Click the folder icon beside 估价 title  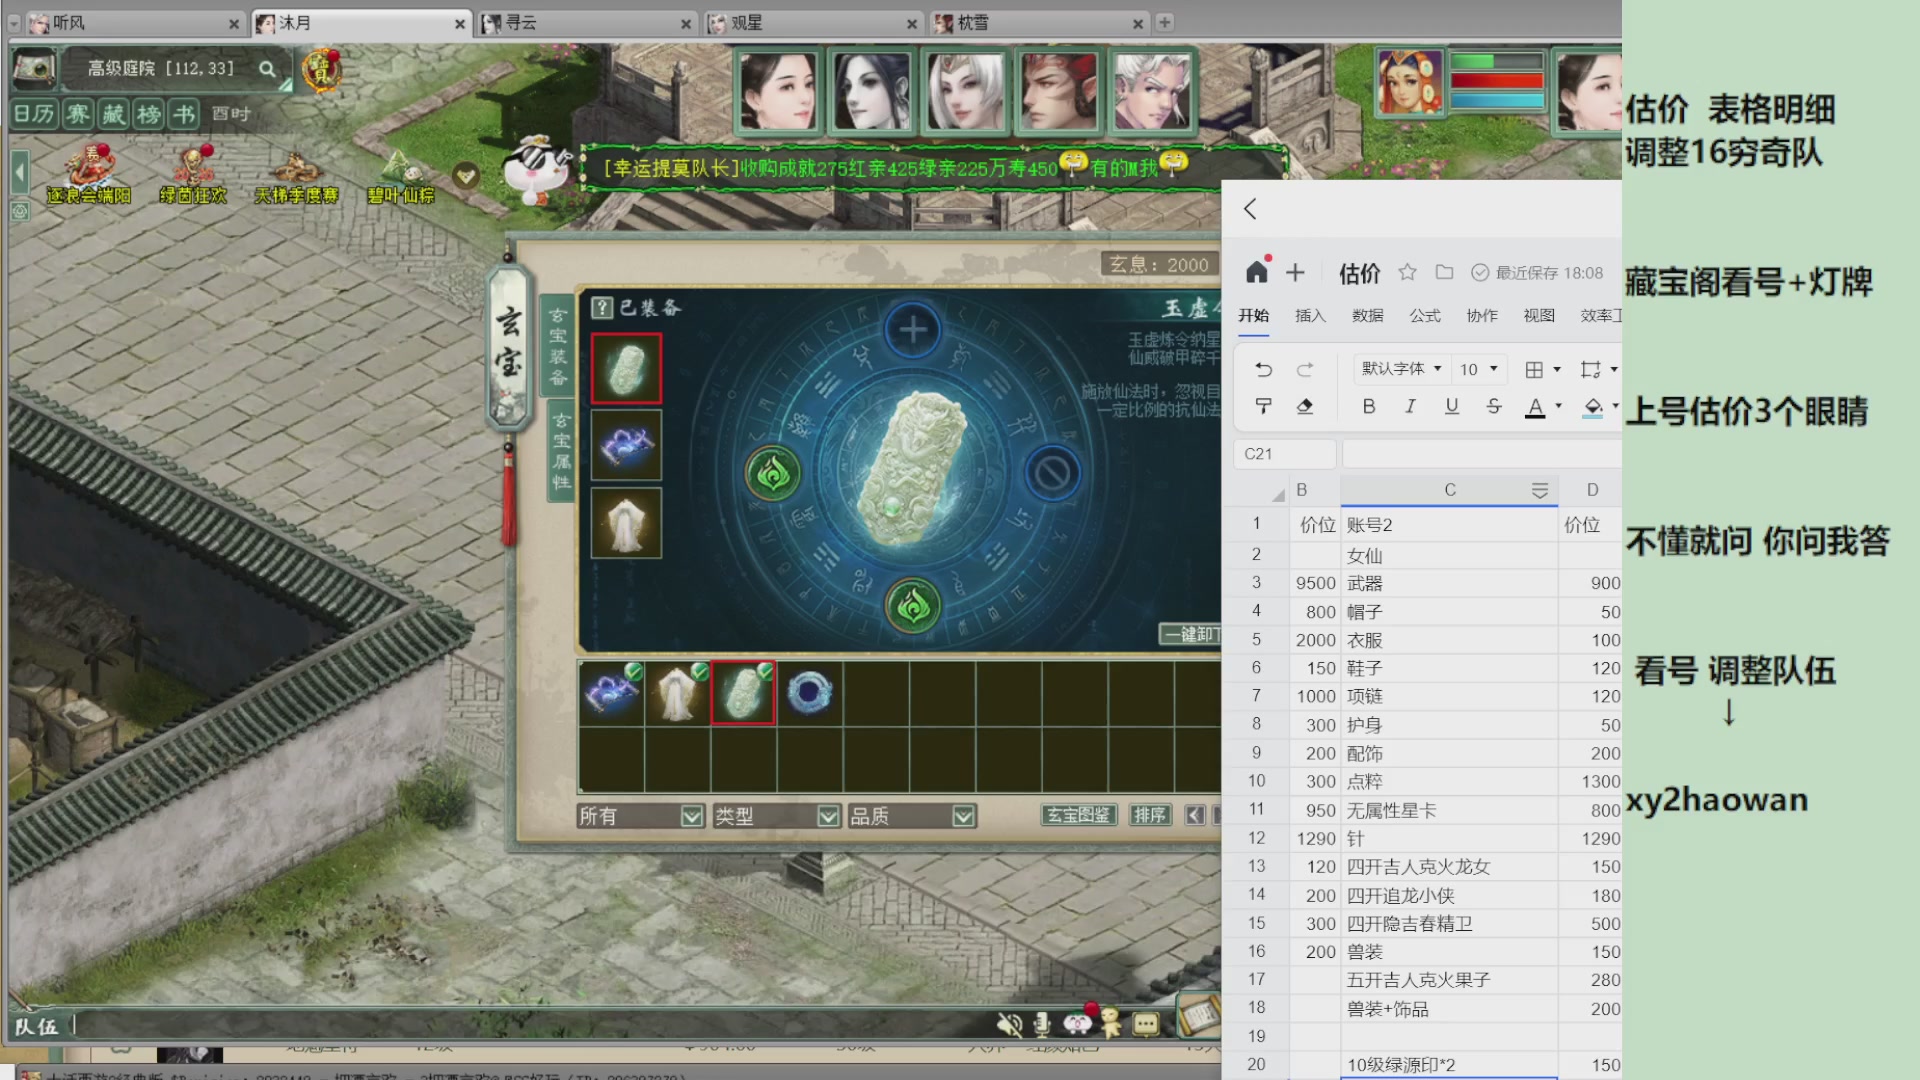[1444, 272]
